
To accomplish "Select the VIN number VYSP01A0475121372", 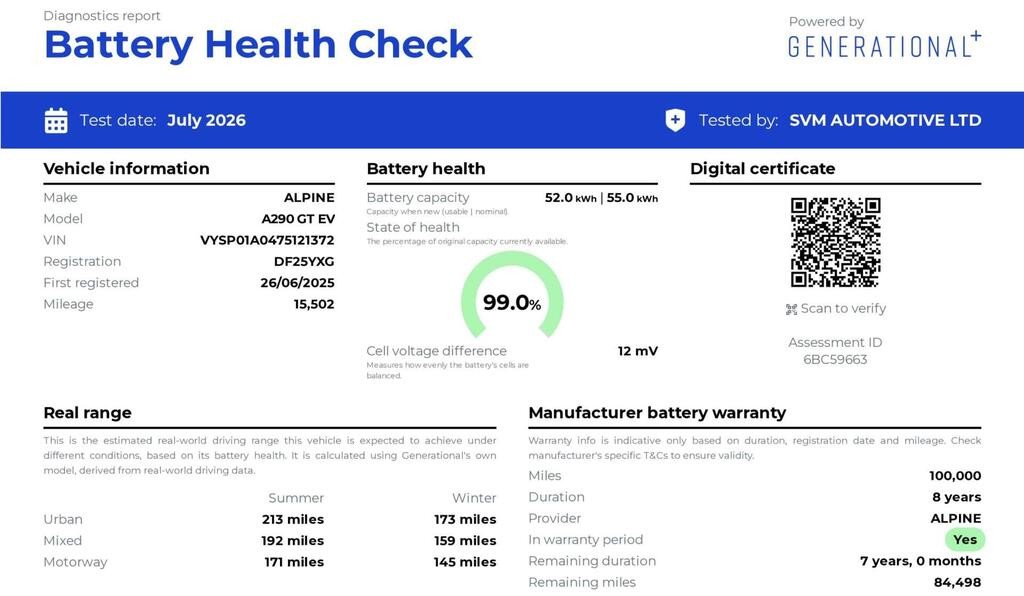I will click(x=267, y=240).
